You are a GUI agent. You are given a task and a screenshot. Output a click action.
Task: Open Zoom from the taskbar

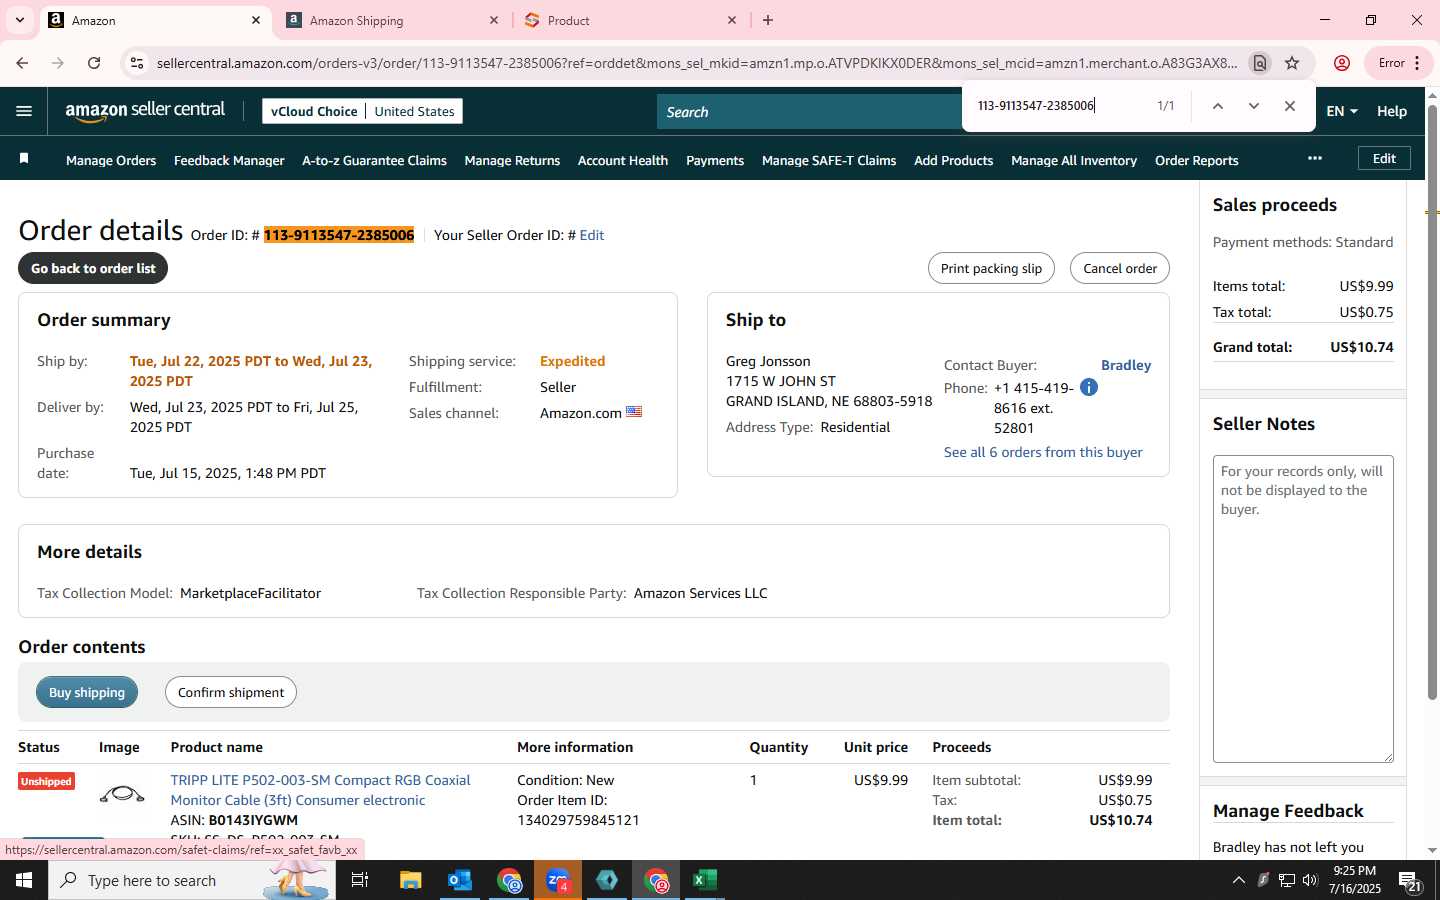tap(558, 880)
